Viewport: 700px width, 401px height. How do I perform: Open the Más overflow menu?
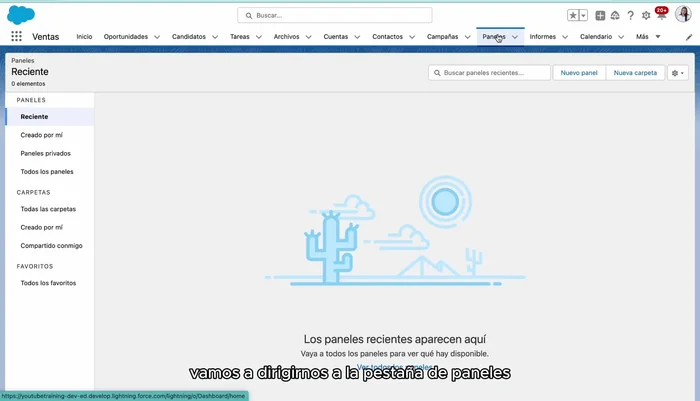(648, 37)
